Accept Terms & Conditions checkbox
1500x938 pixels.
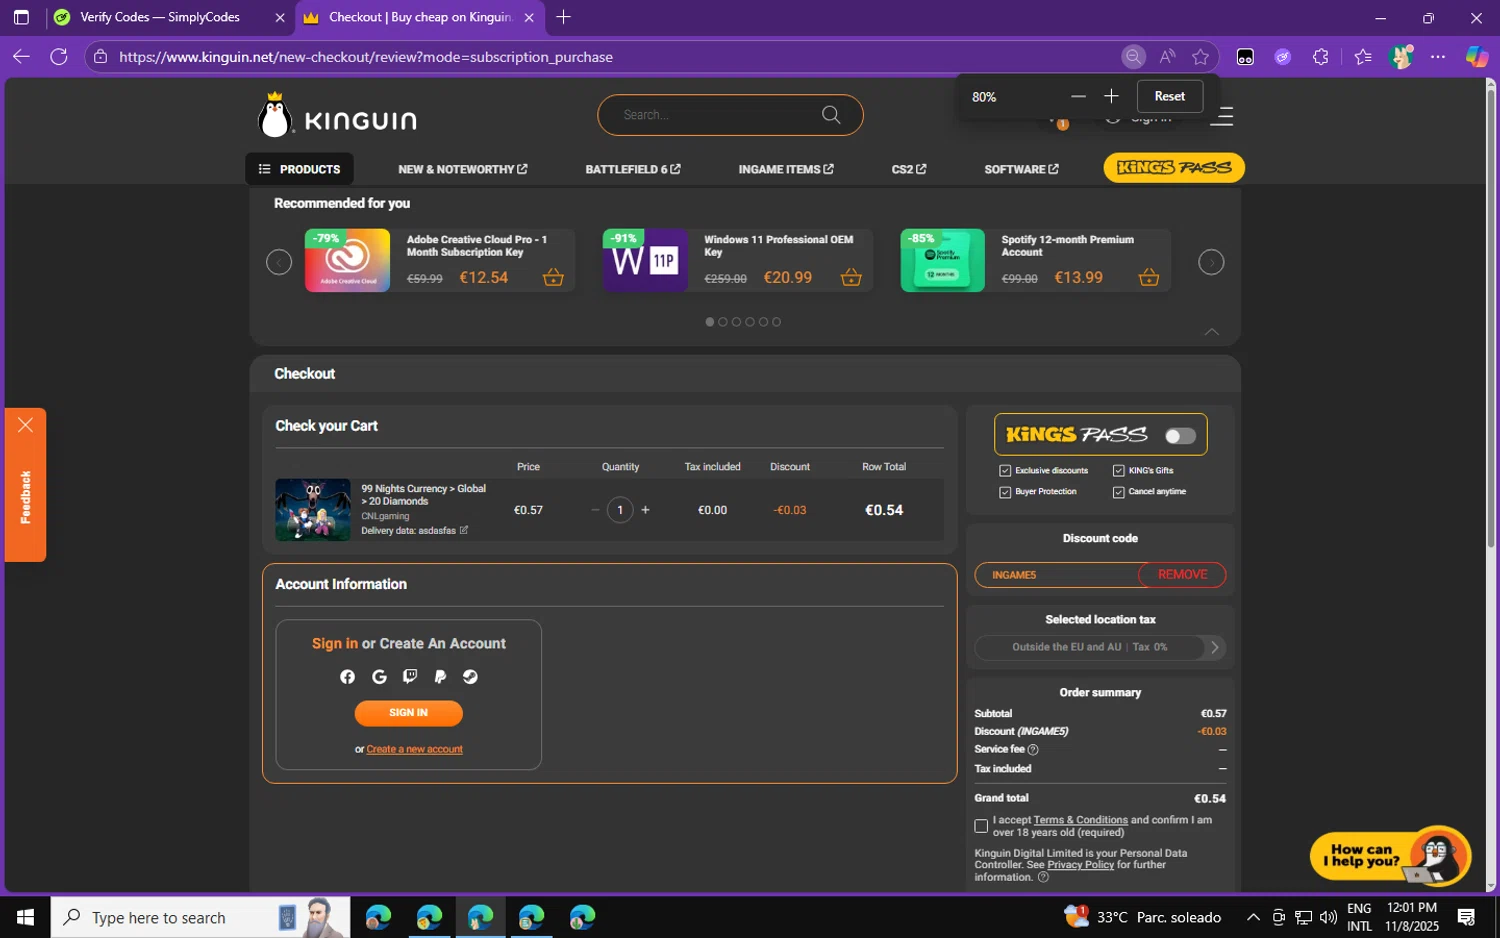981,826
